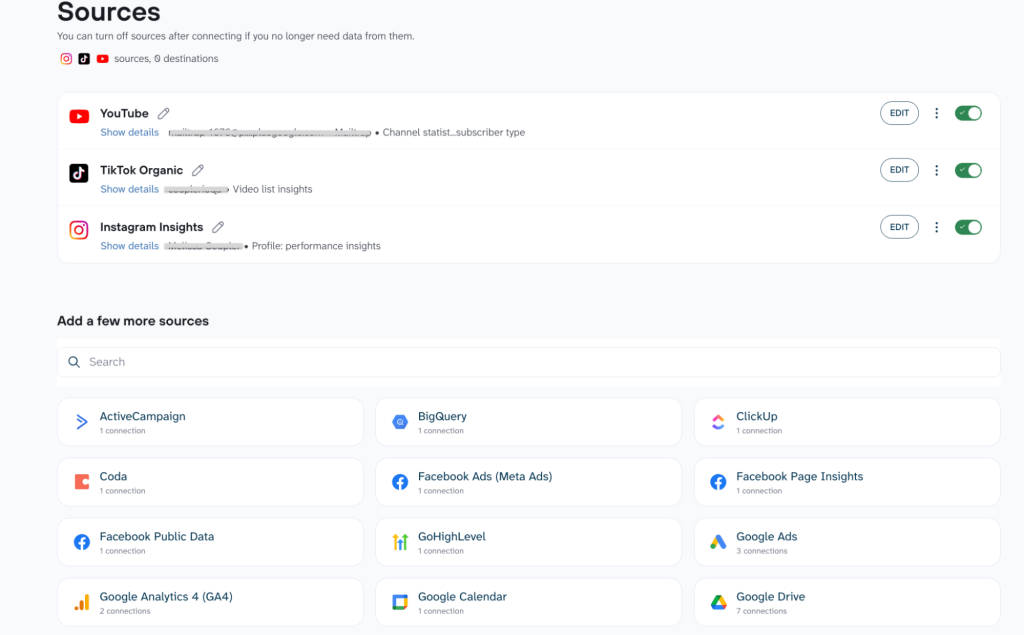1024x635 pixels.
Task: Click Google Analytics 4 (GA4) logo icon
Action: (82, 602)
